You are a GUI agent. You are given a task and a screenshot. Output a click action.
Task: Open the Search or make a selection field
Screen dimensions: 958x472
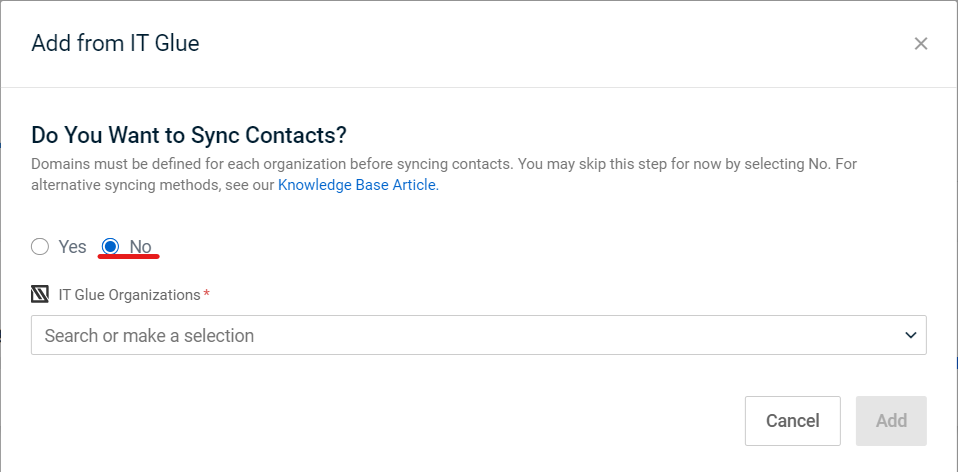coord(479,335)
